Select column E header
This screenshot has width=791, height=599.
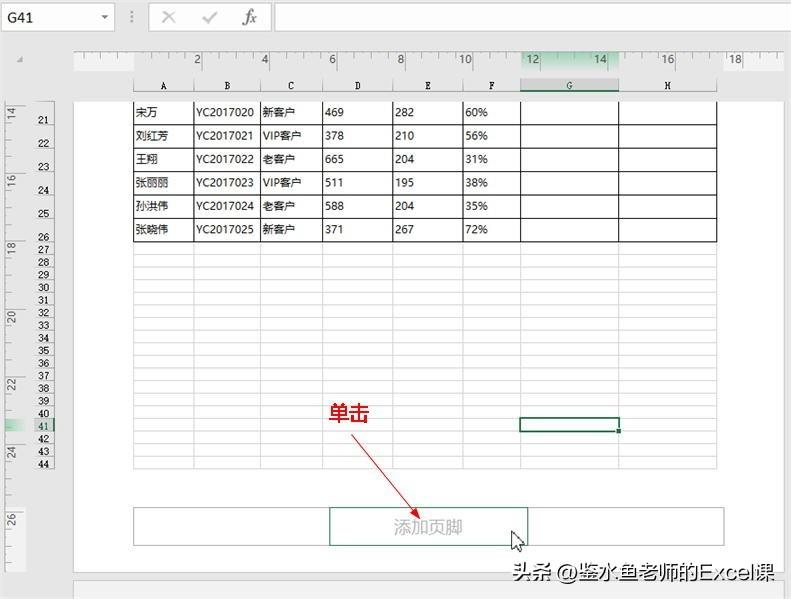pyautogui.click(x=428, y=85)
